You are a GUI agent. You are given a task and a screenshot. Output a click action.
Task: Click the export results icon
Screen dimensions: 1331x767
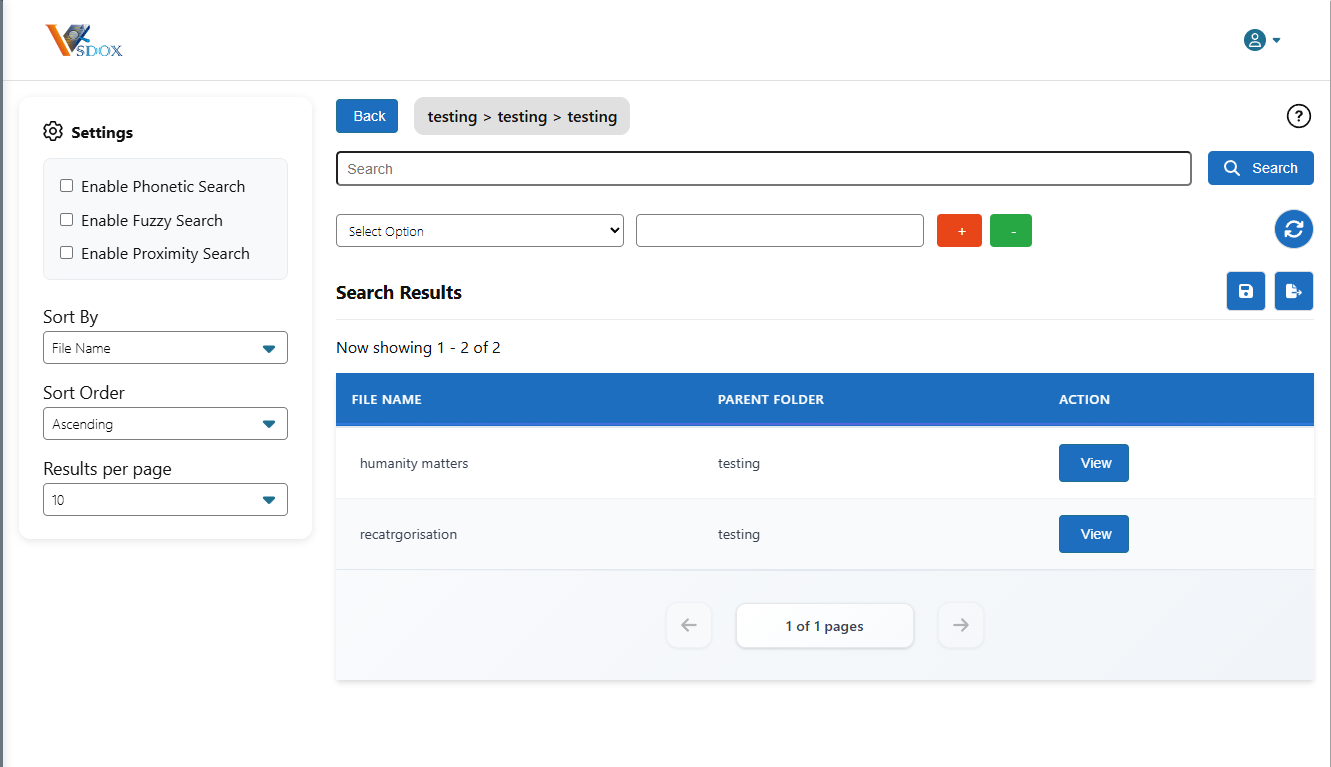(1294, 291)
